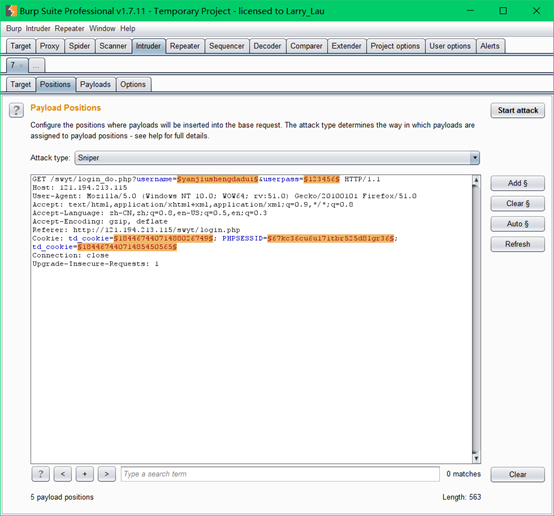Open the Repeater menu in menu bar

point(69,29)
